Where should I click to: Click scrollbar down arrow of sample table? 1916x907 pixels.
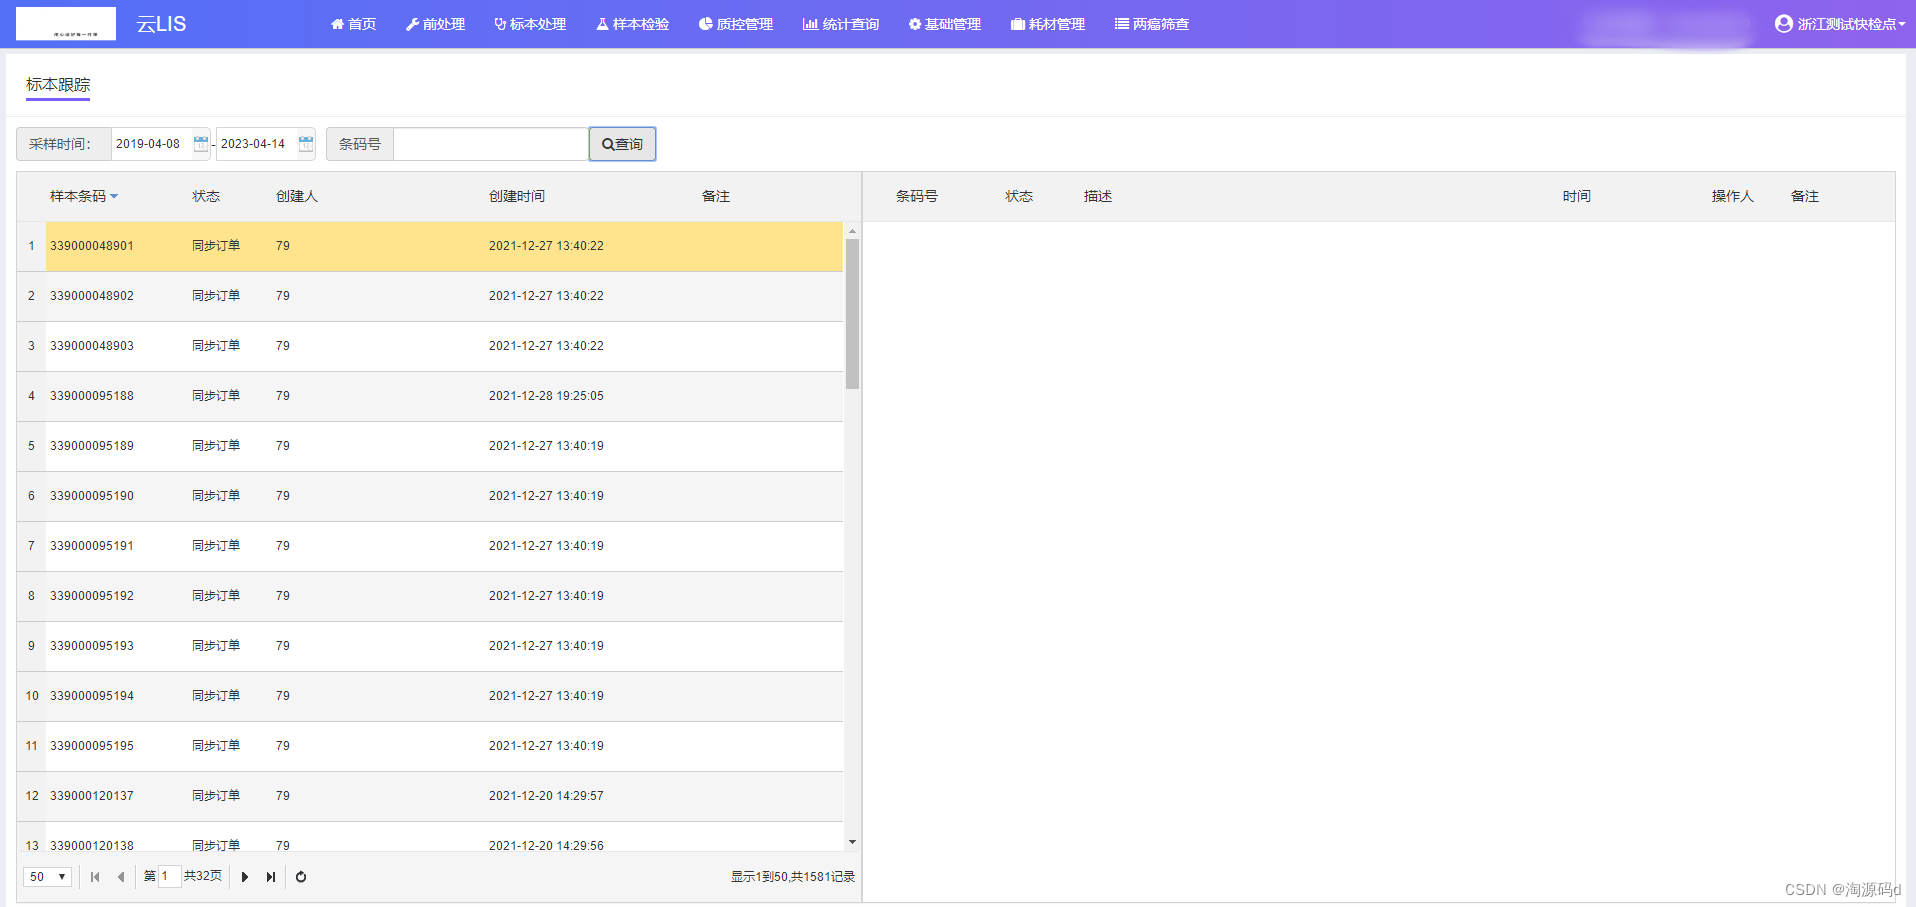tap(852, 843)
